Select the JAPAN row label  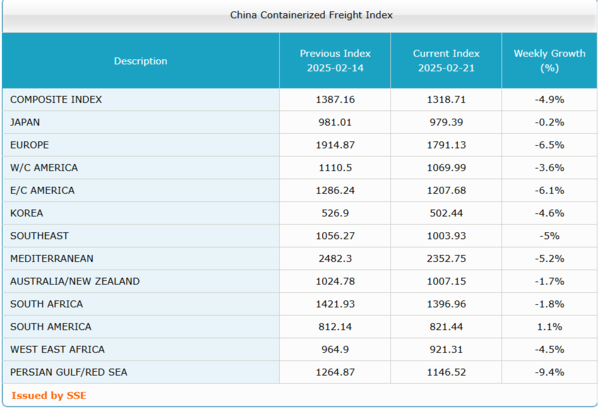pyautogui.click(x=25, y=122)
